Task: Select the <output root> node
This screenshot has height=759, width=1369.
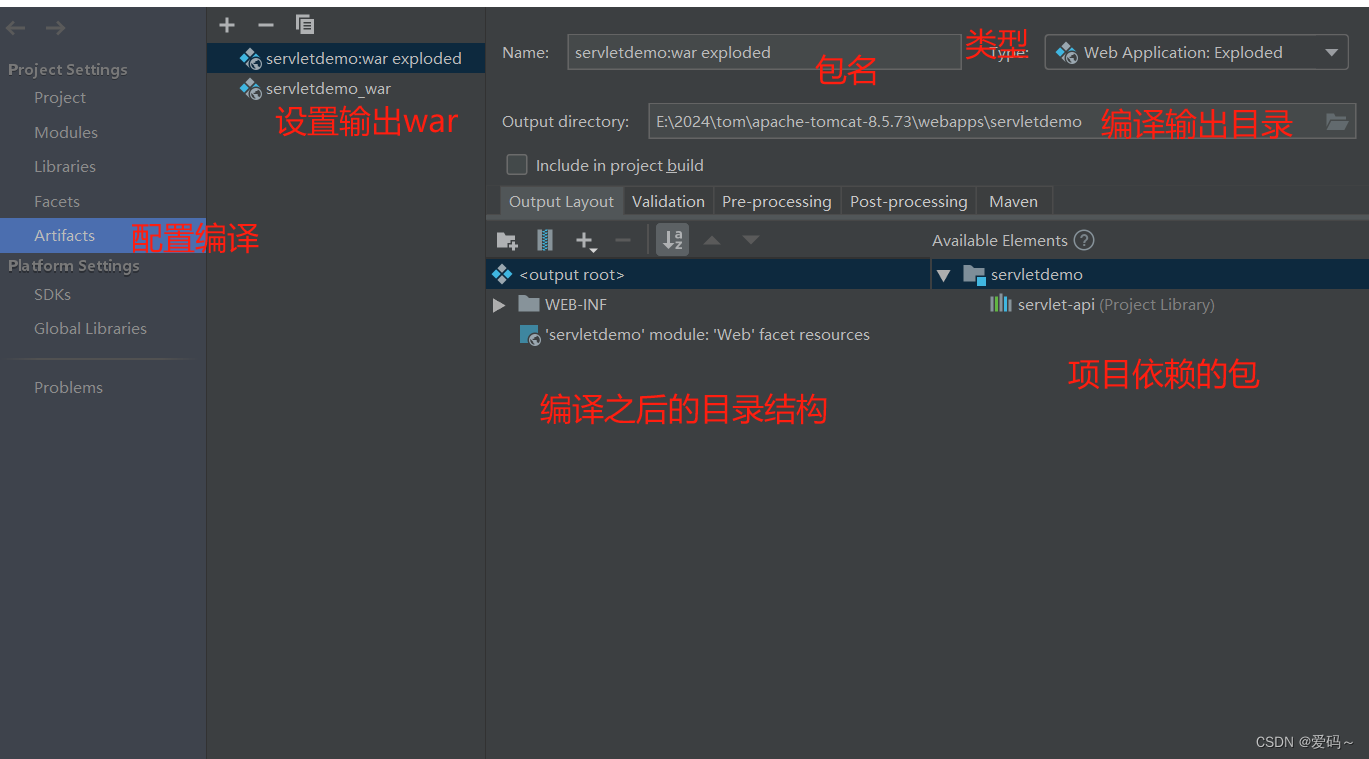Action: pos(708,274)
